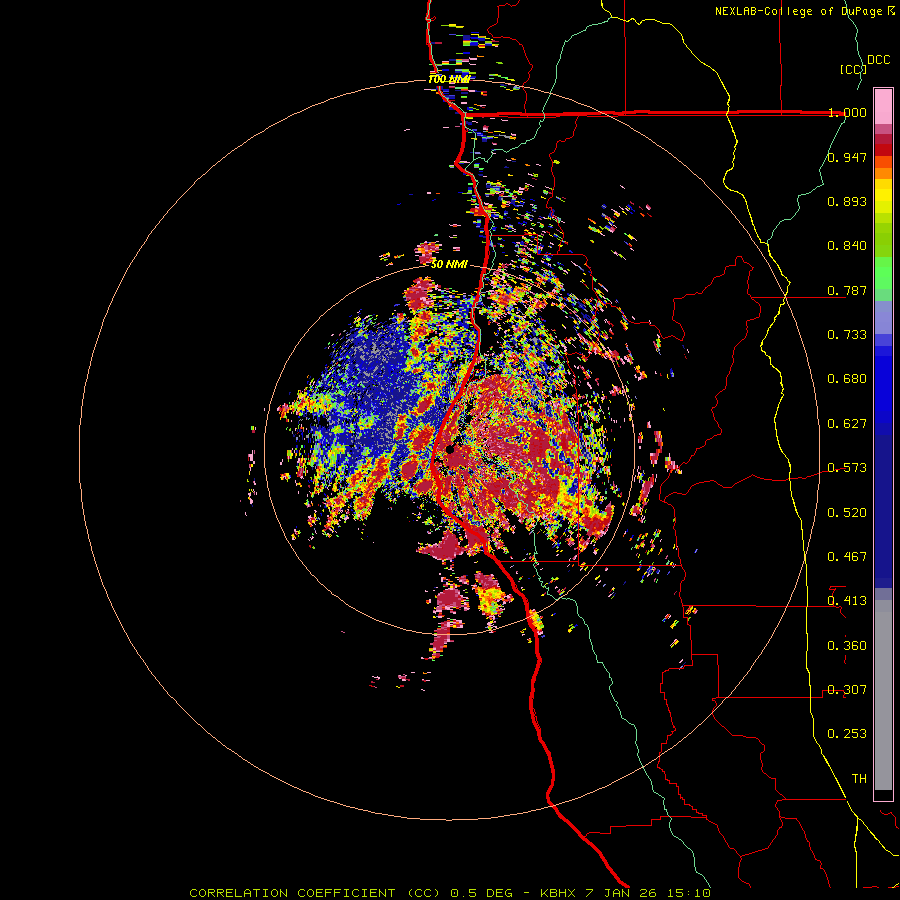Viewport: 900px width, 900px height.
Task: Select the 0.573 scale value
Action: pos(847,468)
